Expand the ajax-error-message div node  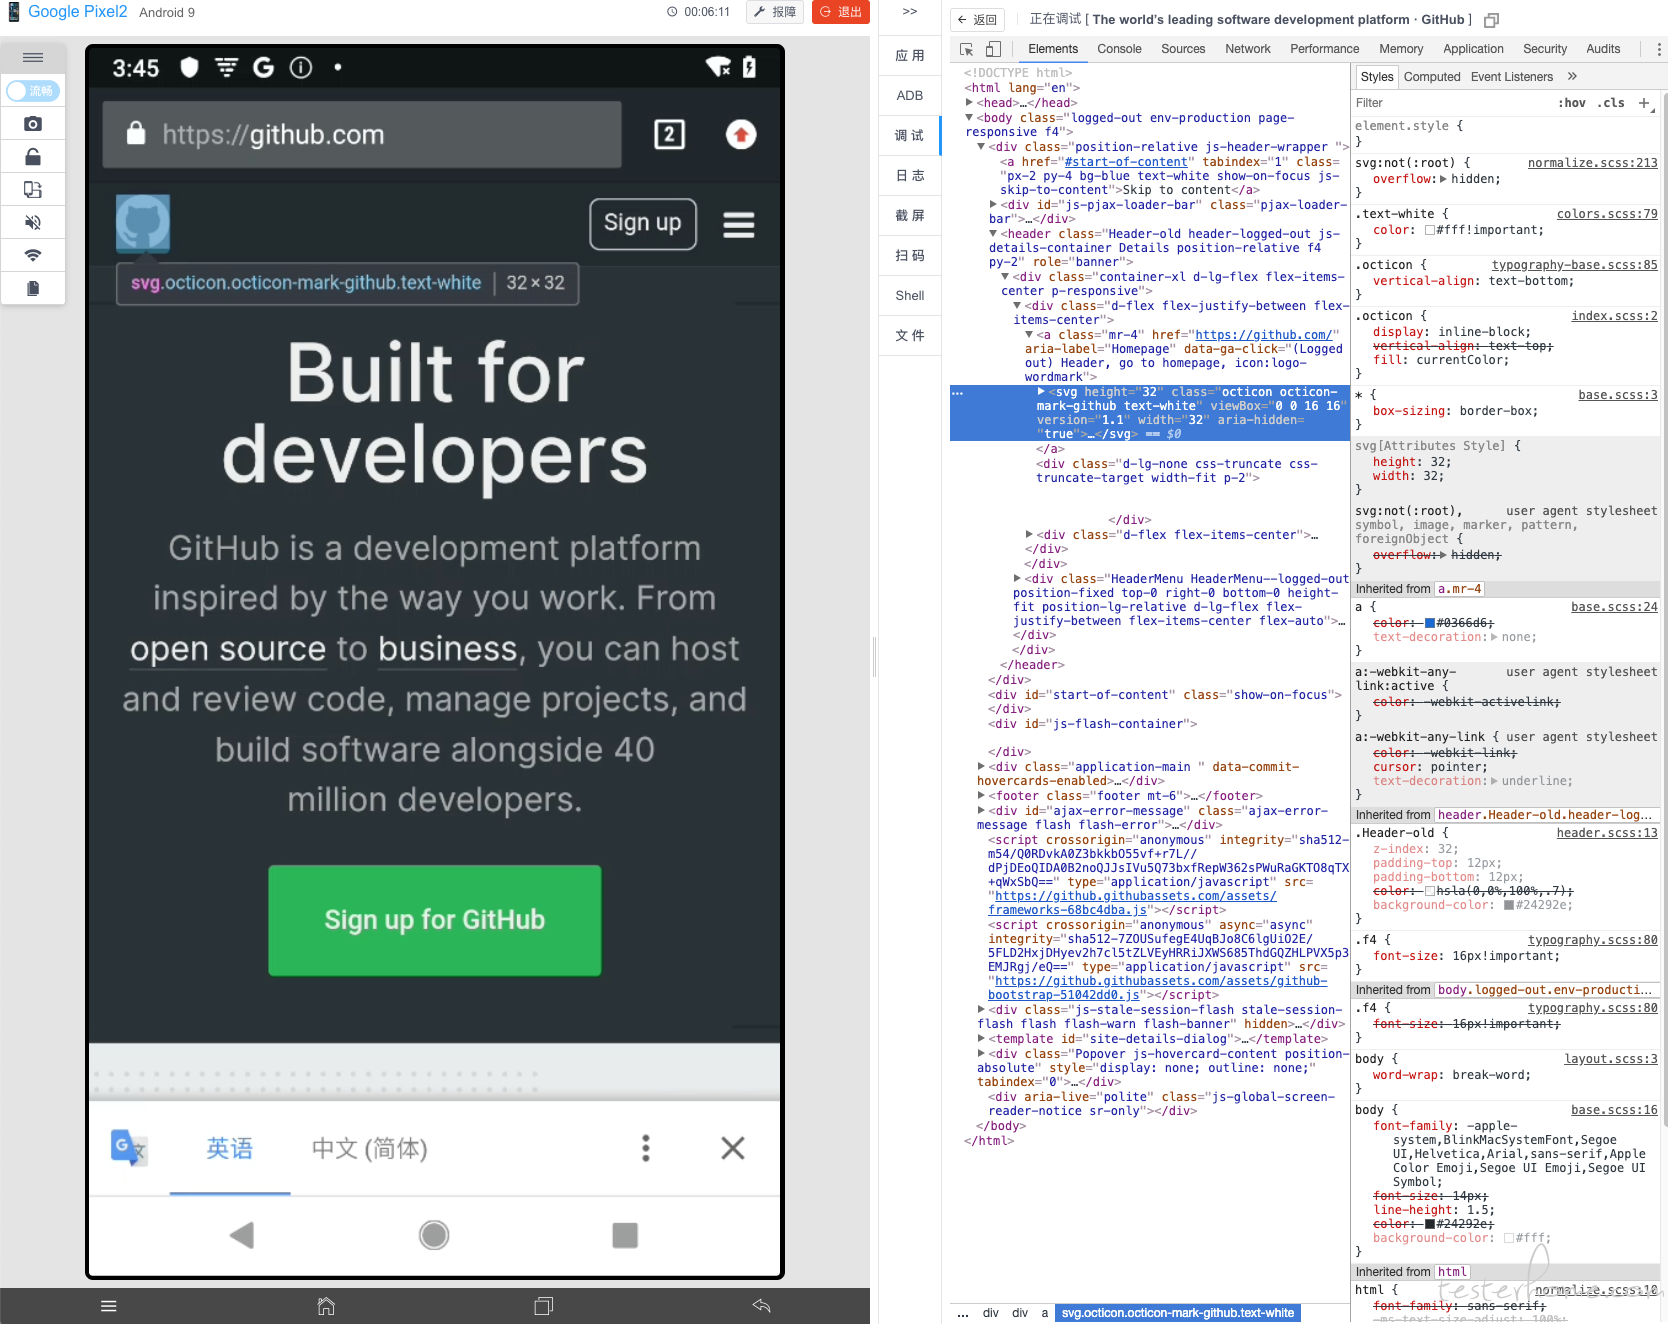point(981,810)
